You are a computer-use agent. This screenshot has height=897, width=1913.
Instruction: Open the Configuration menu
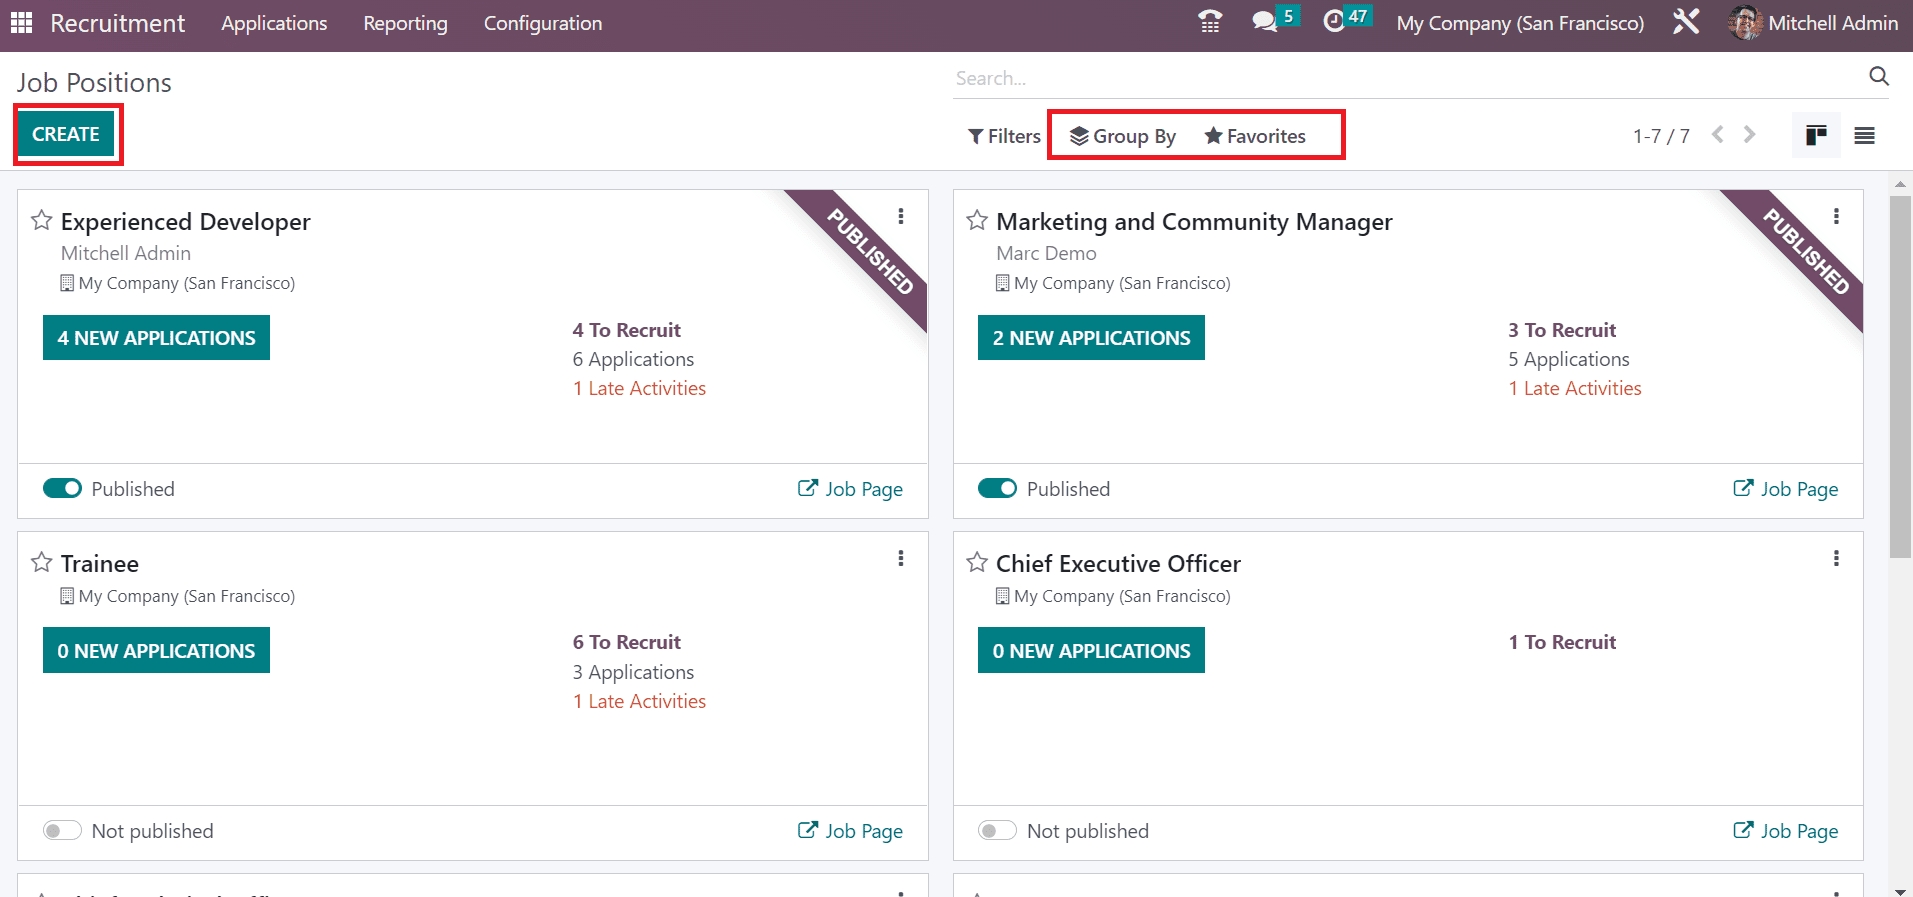tap(542, 23)
